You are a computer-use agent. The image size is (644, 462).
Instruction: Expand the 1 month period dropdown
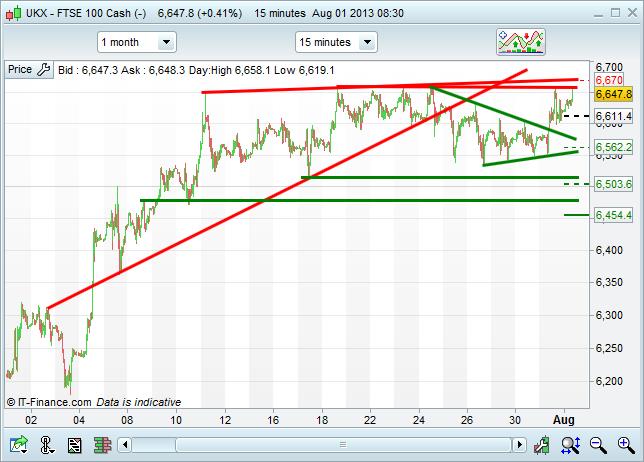coord(166,42)
